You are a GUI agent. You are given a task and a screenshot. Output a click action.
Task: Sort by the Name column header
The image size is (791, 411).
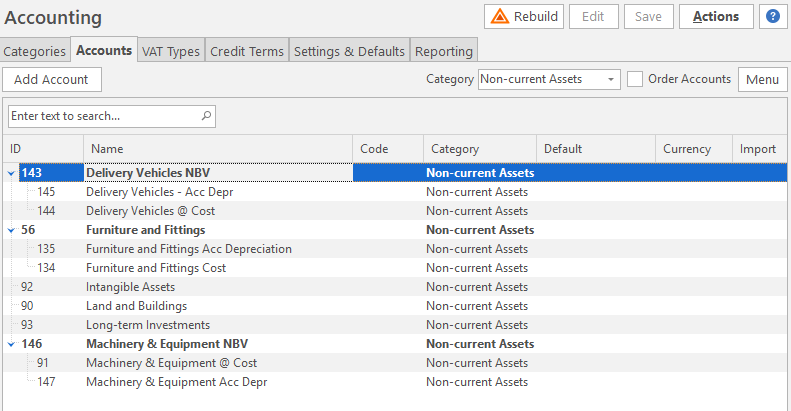pos(218,149)
